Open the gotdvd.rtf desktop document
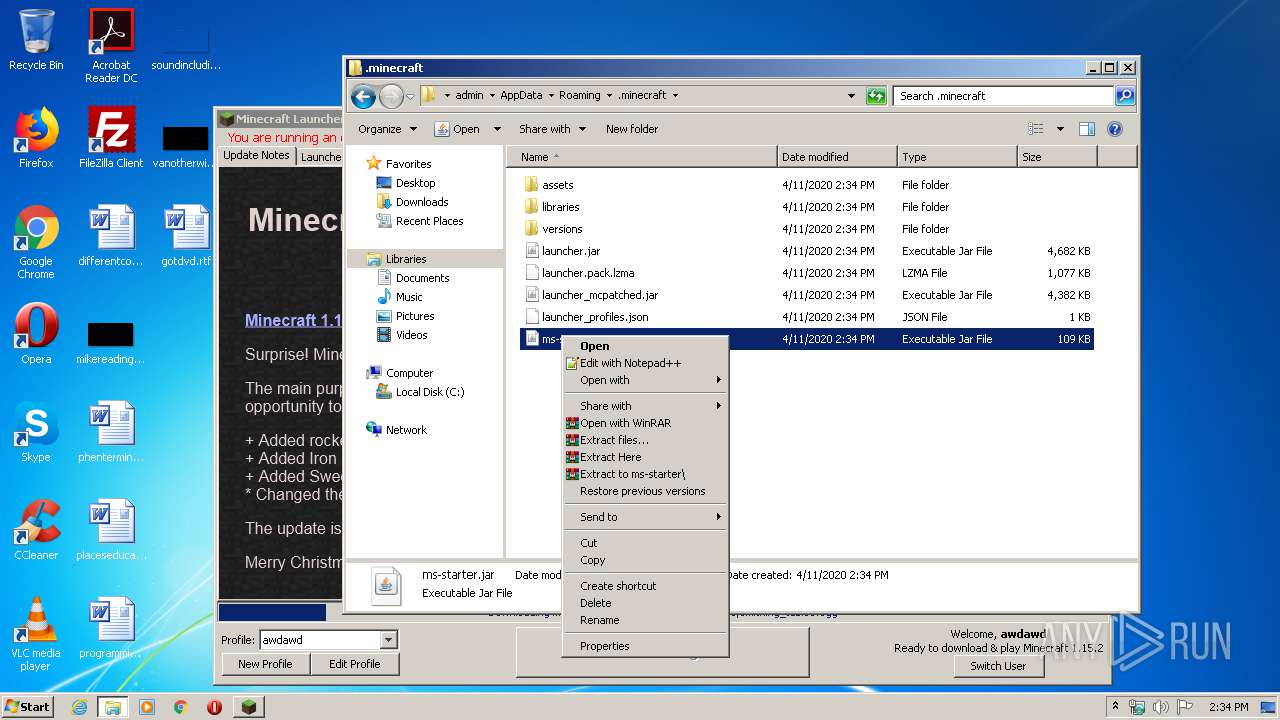This screenshot has width=1280, height=720. coord(186,236)
